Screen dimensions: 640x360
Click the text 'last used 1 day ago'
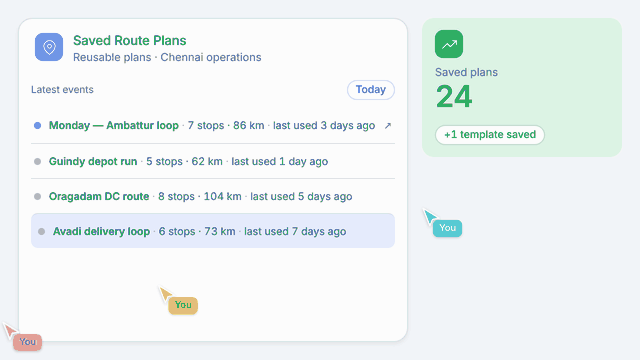click(x=280, y=161)
